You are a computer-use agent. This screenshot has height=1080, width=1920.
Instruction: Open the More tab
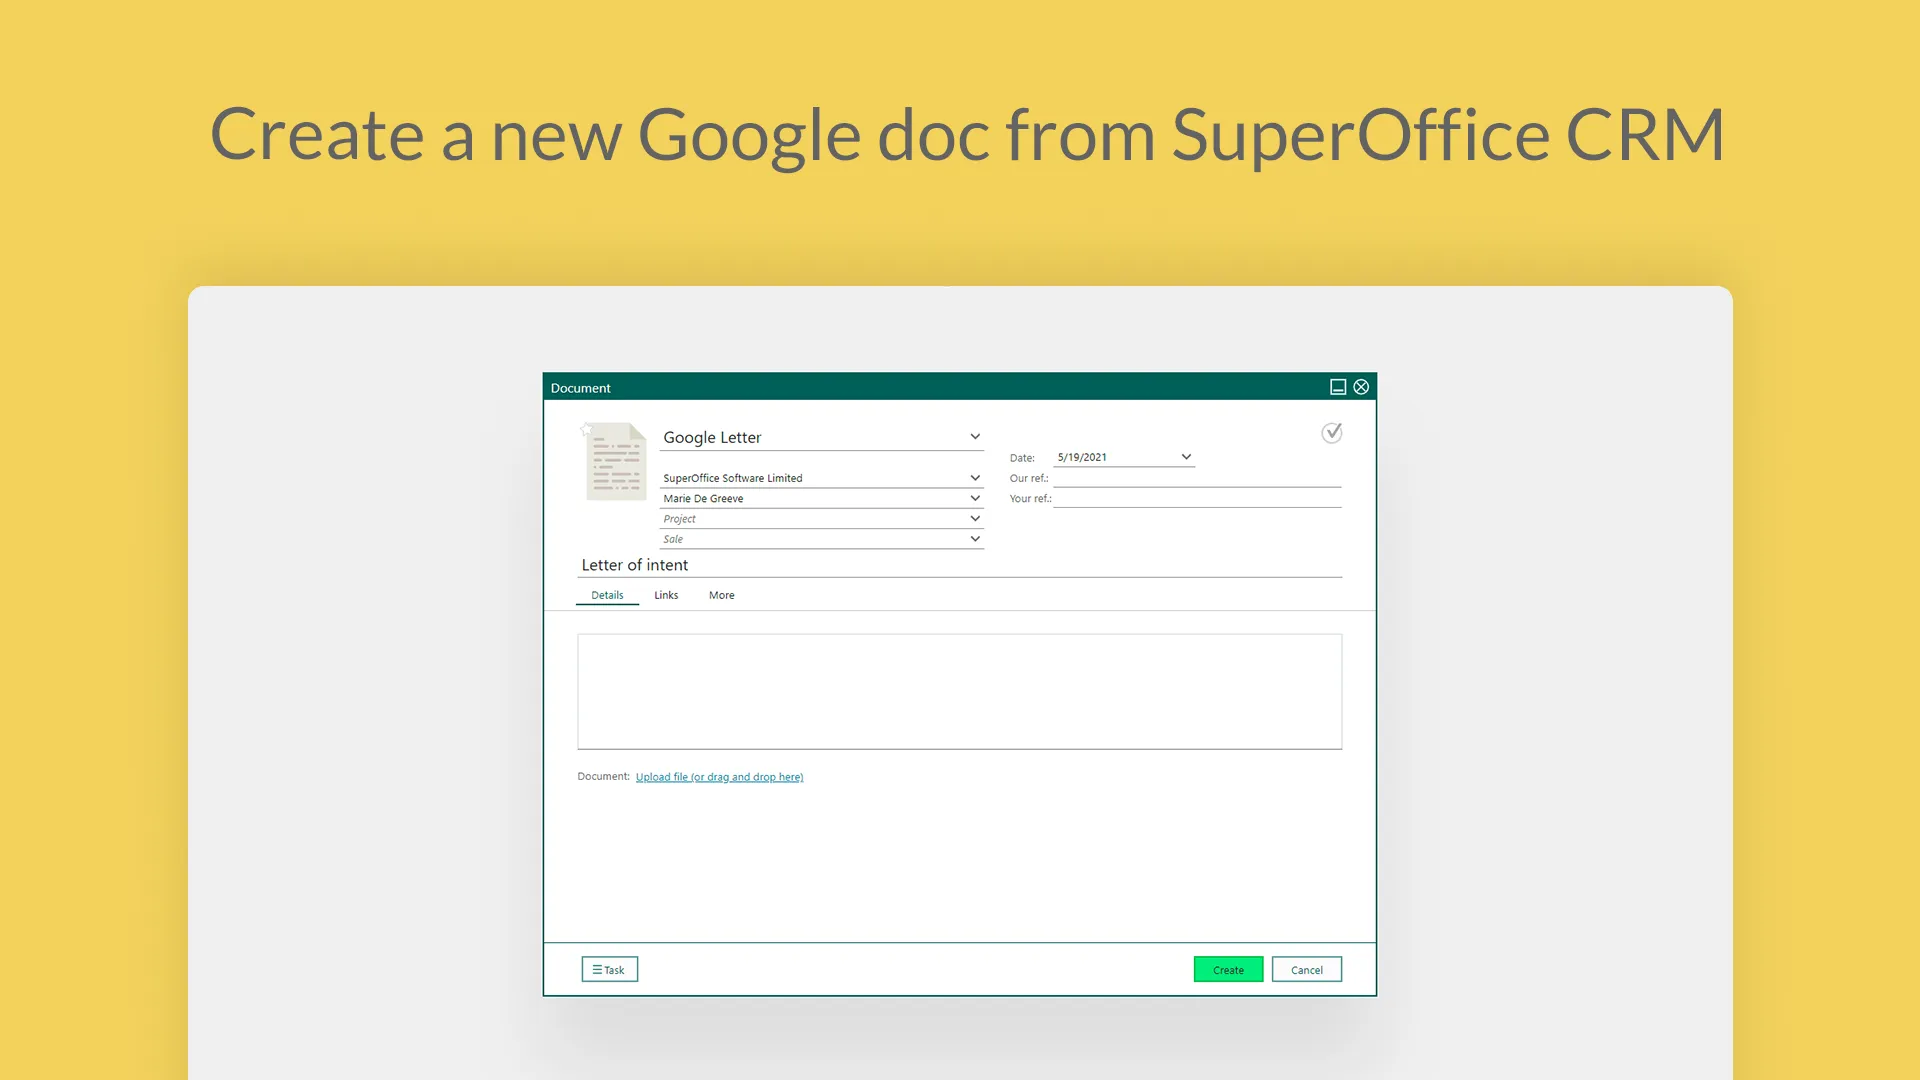click(x=721, y=595)
